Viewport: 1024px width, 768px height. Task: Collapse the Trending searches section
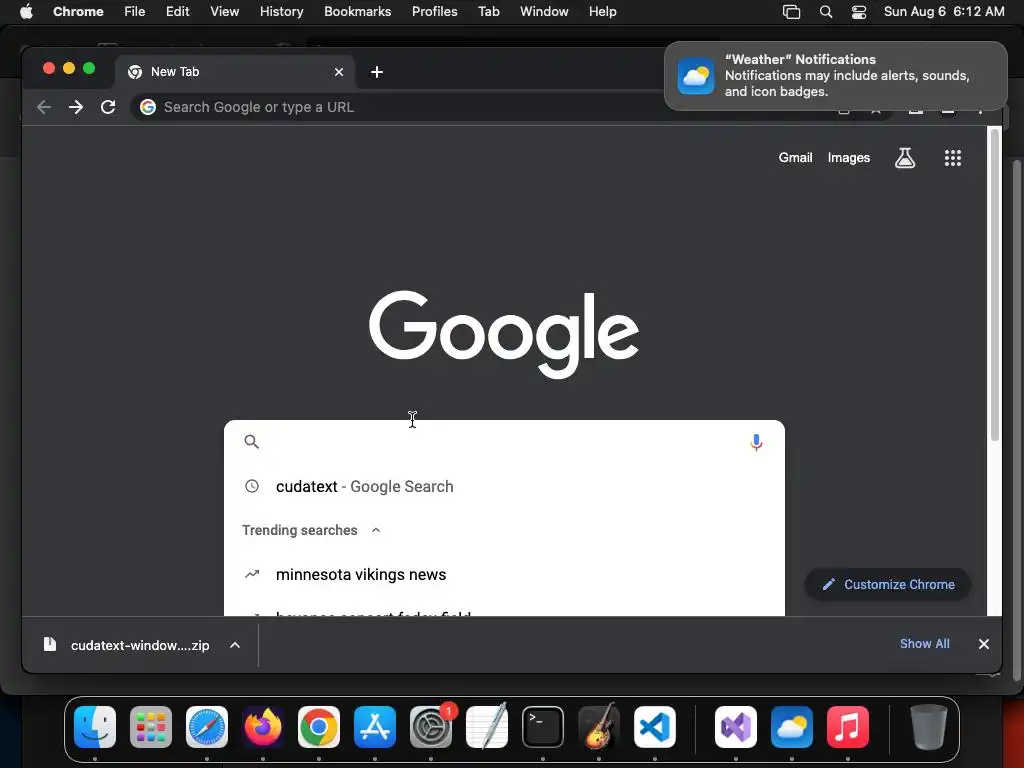376,530
